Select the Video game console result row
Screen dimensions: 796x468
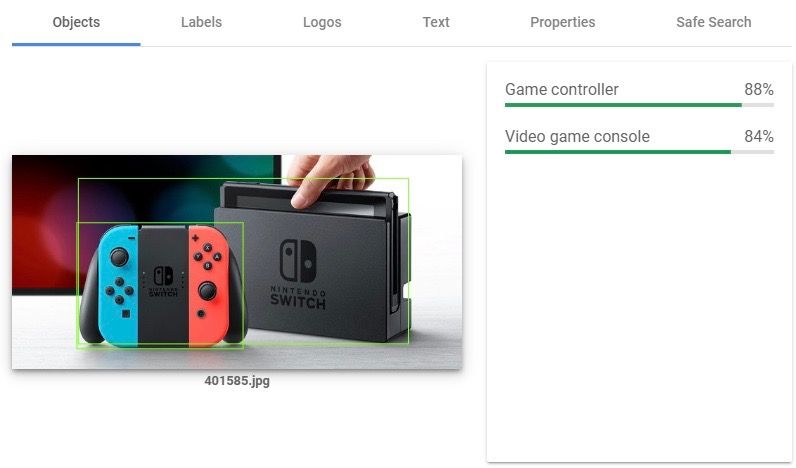[x=639, y=141]
